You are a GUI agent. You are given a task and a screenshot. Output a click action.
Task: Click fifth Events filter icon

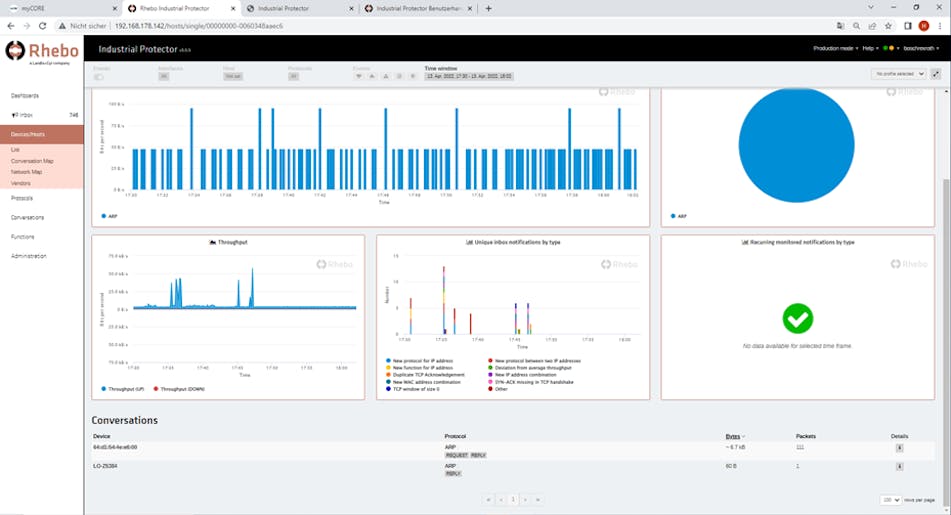coord(412,76)
